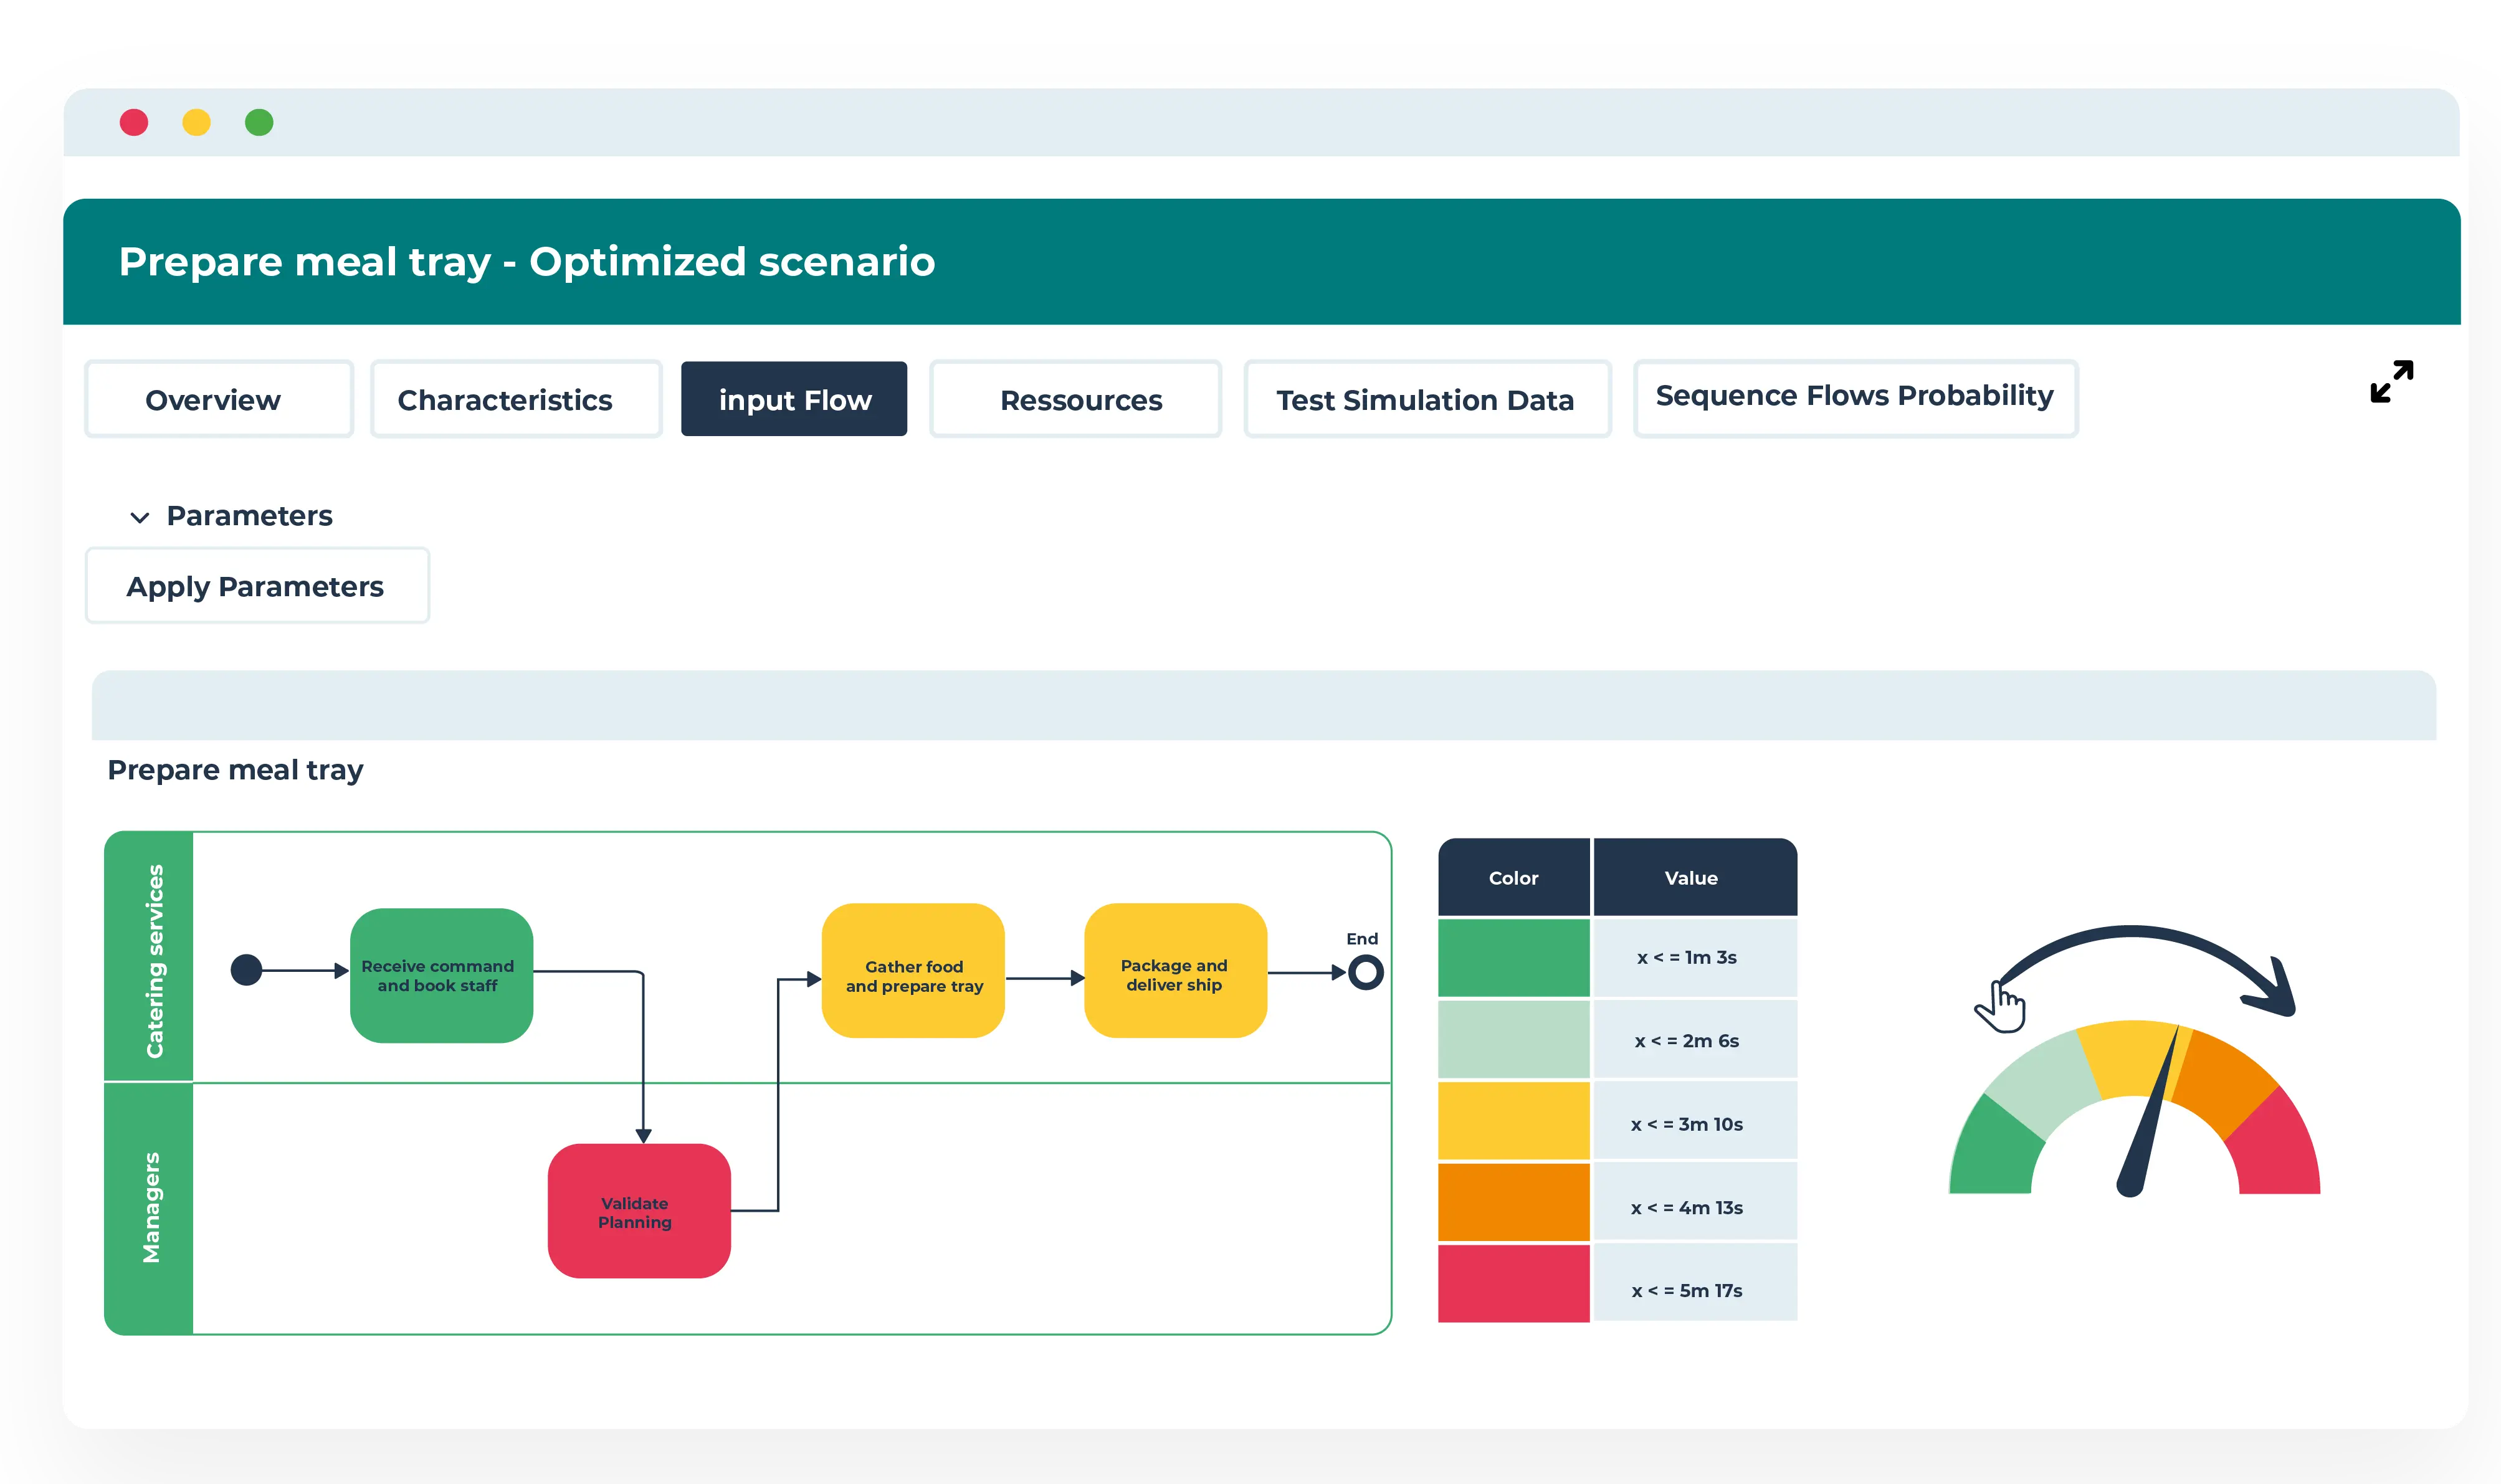
Task: Click the value 'x < = 1m 3s'
Action: (x=1686, y=957)
